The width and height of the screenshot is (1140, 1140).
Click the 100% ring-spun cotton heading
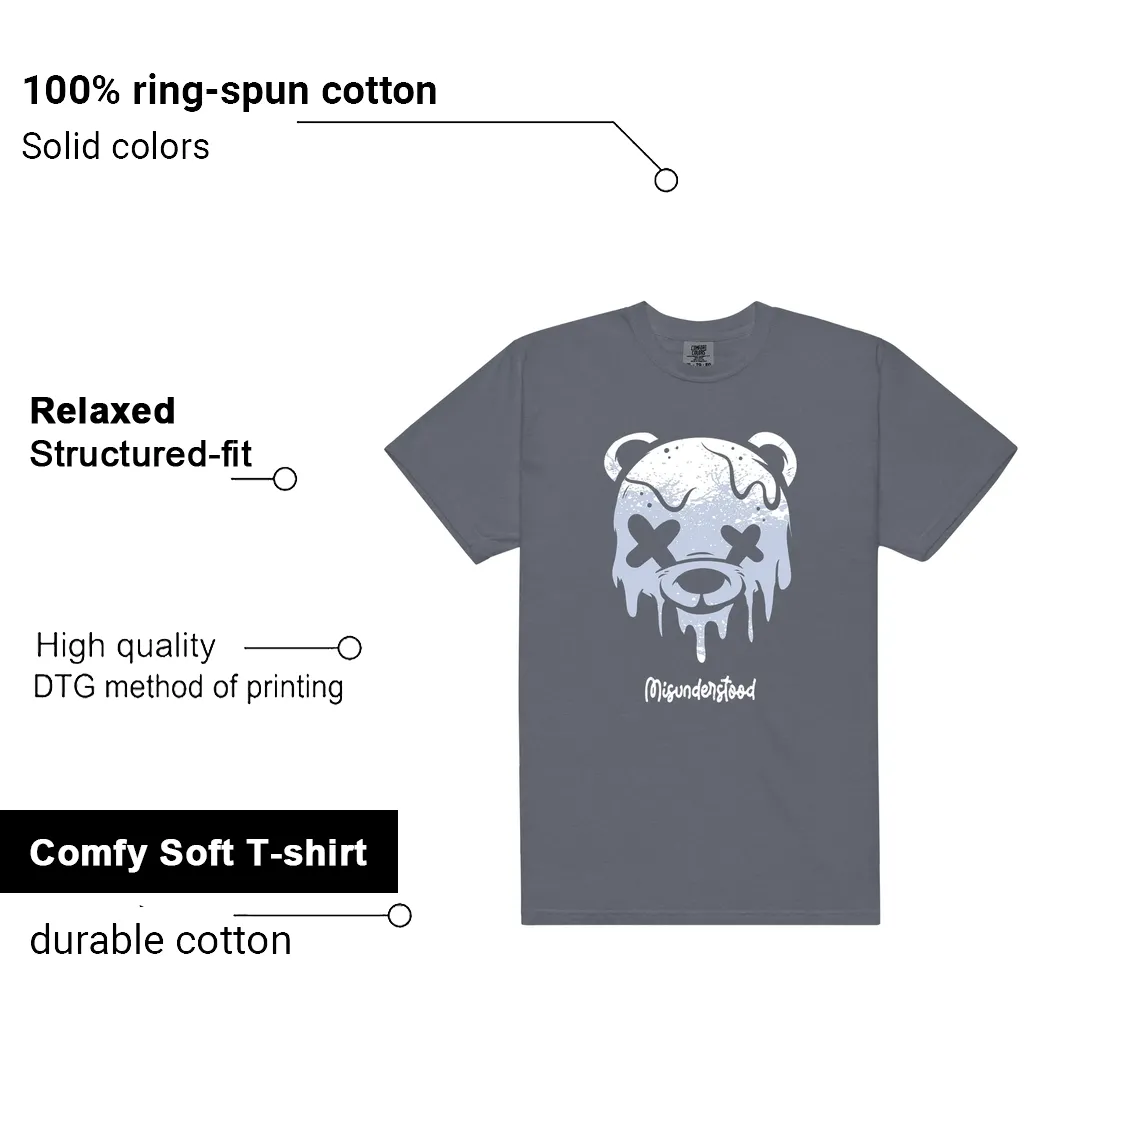[230, 91]
